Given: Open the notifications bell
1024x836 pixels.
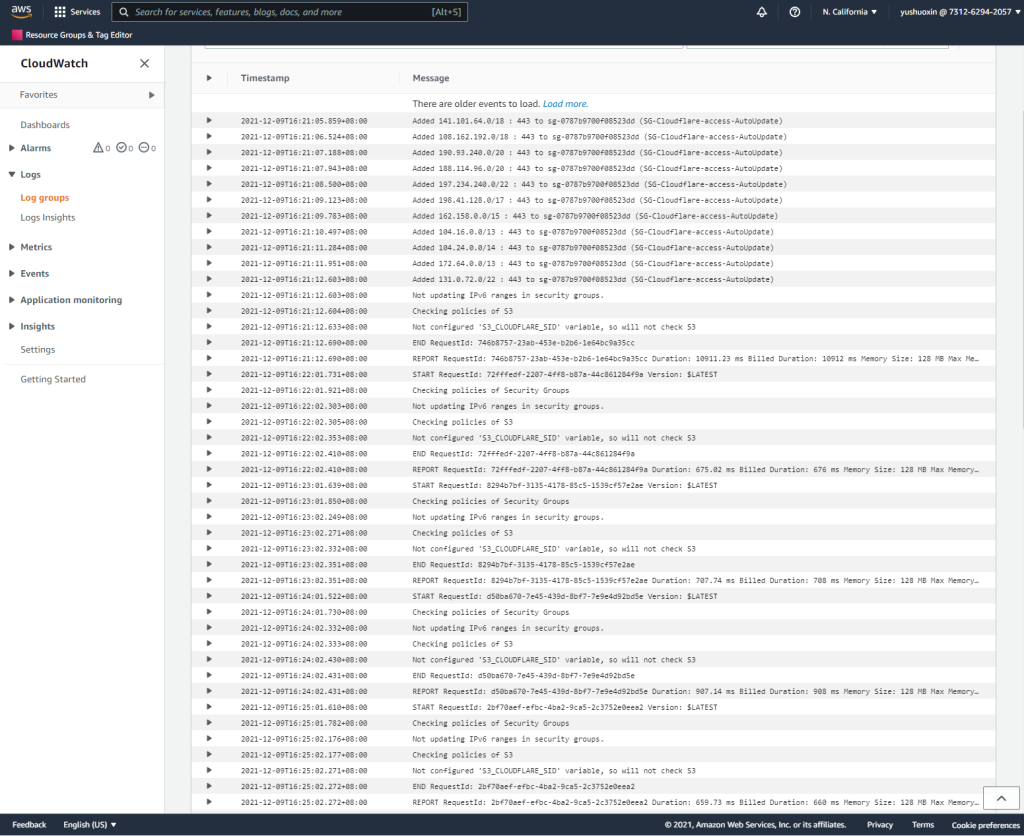Looking at the screenshot, I should 762,12.
